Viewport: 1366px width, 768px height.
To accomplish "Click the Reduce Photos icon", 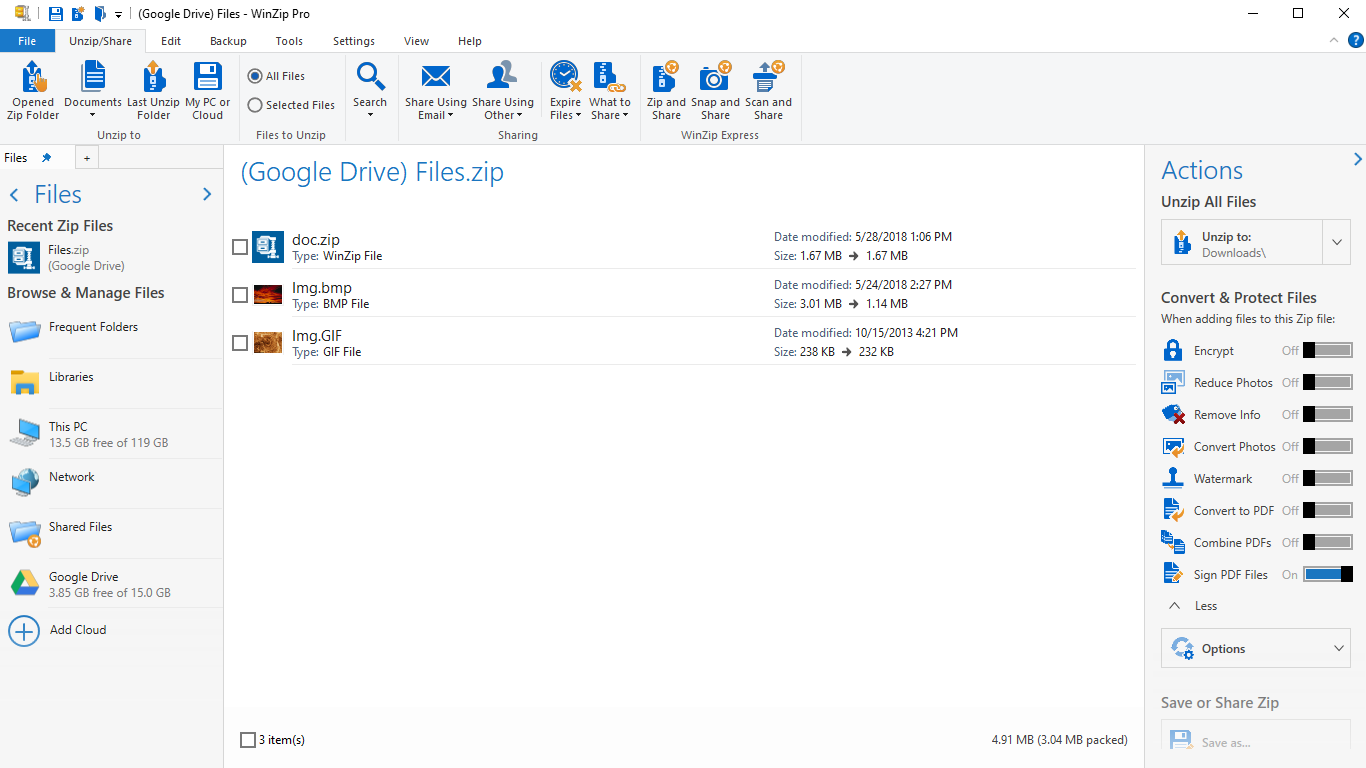I will 1173,382.
